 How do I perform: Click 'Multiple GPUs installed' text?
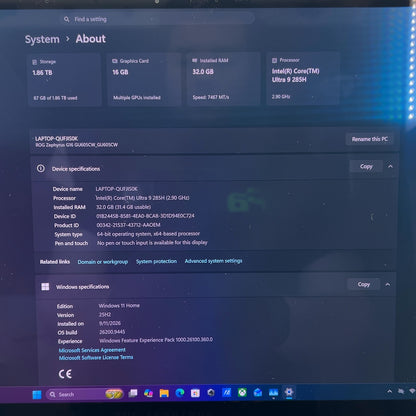tap(137, 98)
